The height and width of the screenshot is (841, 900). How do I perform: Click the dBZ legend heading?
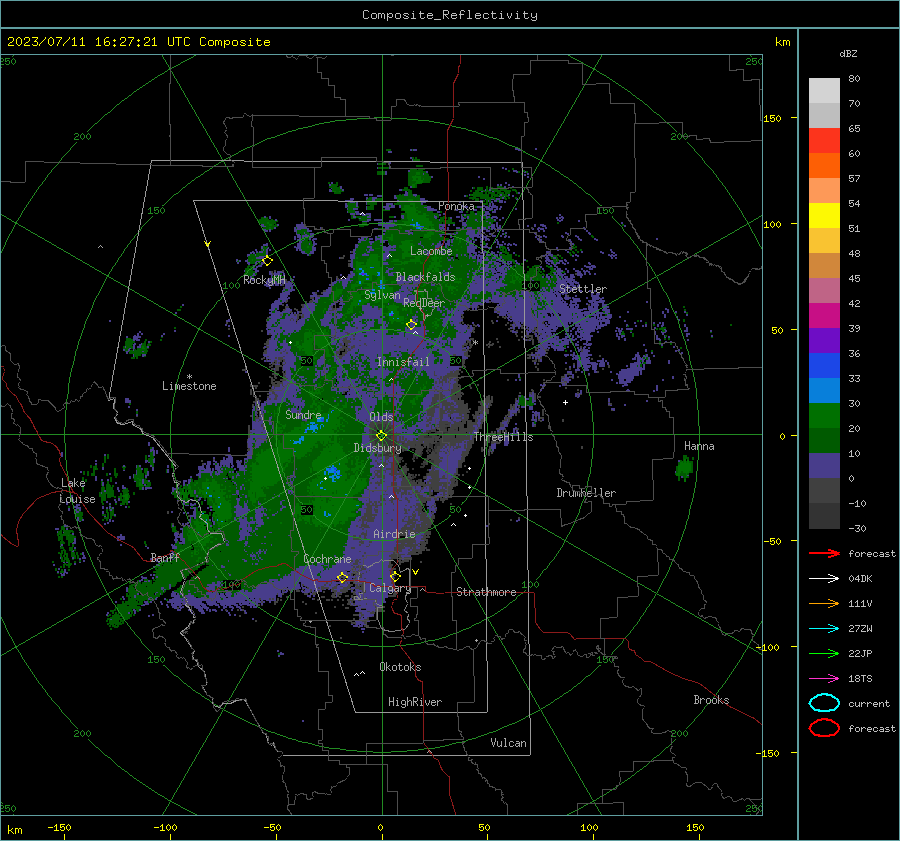click(848, 53)
